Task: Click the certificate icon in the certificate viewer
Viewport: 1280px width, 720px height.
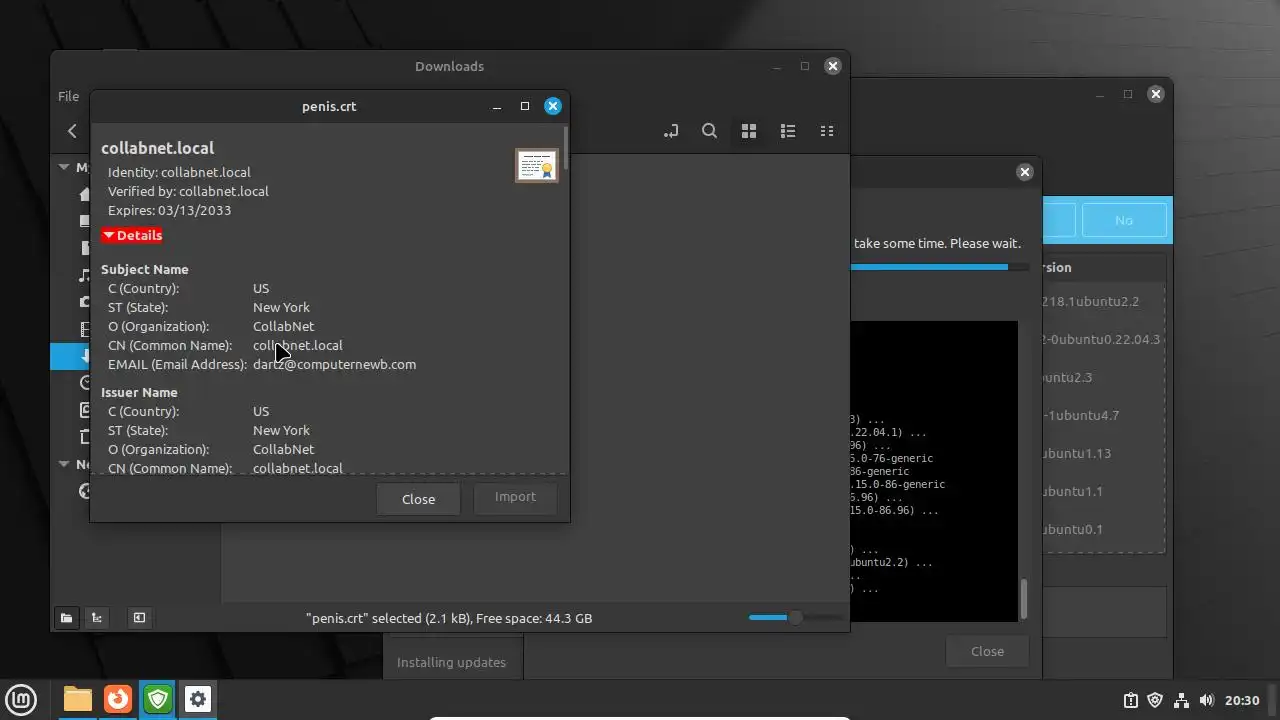Action: click(x=536, y=165)
